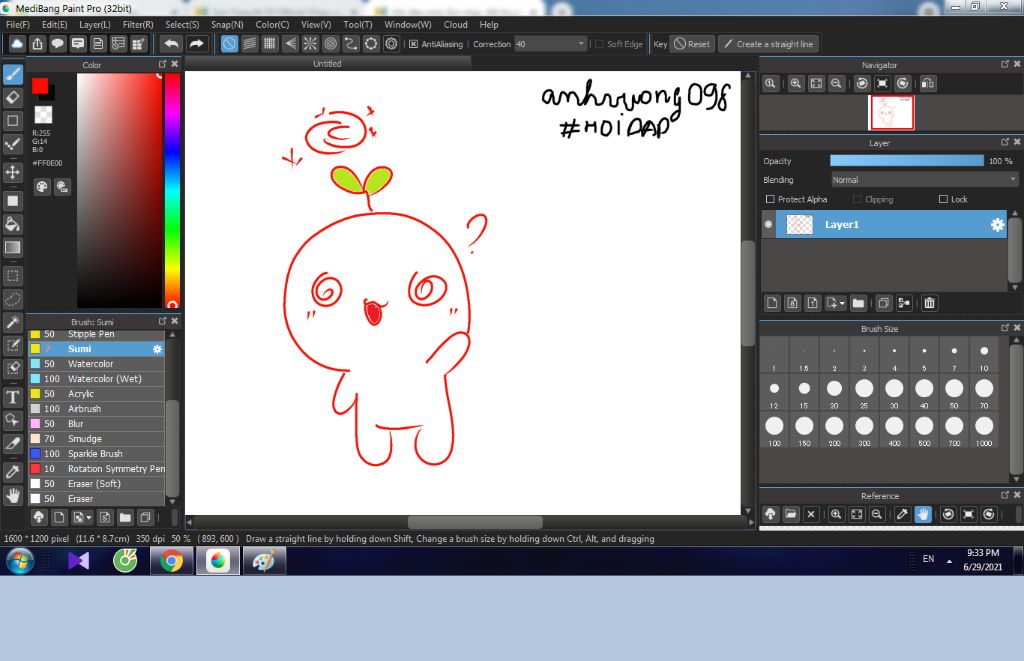Zoom in using Navigator panel icon
The image size is (1024, 661).
(x=795, y=84)
